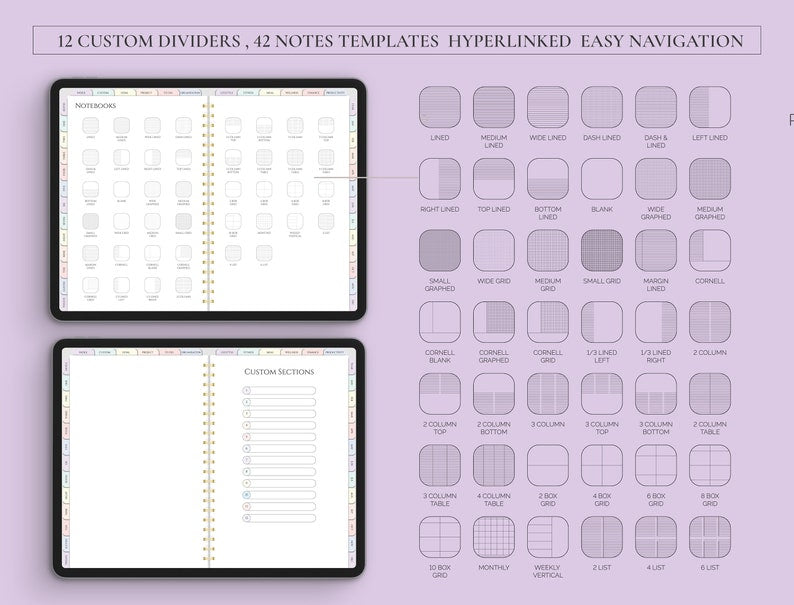Screen dimensions: 794x605
Task: Click custom section field numbered 12
Action: coord(279,518)
